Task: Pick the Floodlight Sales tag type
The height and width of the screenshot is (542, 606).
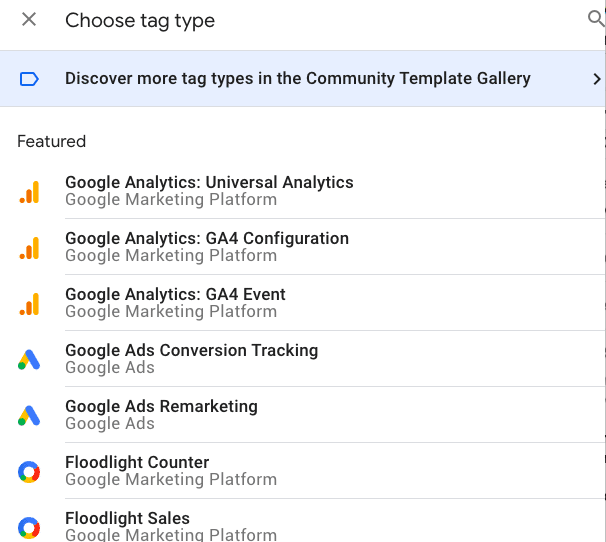Action: 127,519
